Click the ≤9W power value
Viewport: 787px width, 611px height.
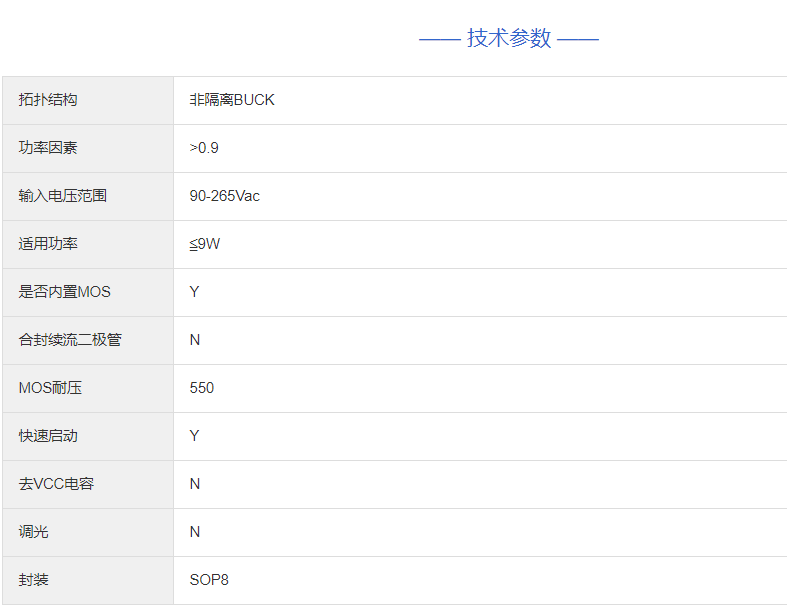click(x=205, y=244)
